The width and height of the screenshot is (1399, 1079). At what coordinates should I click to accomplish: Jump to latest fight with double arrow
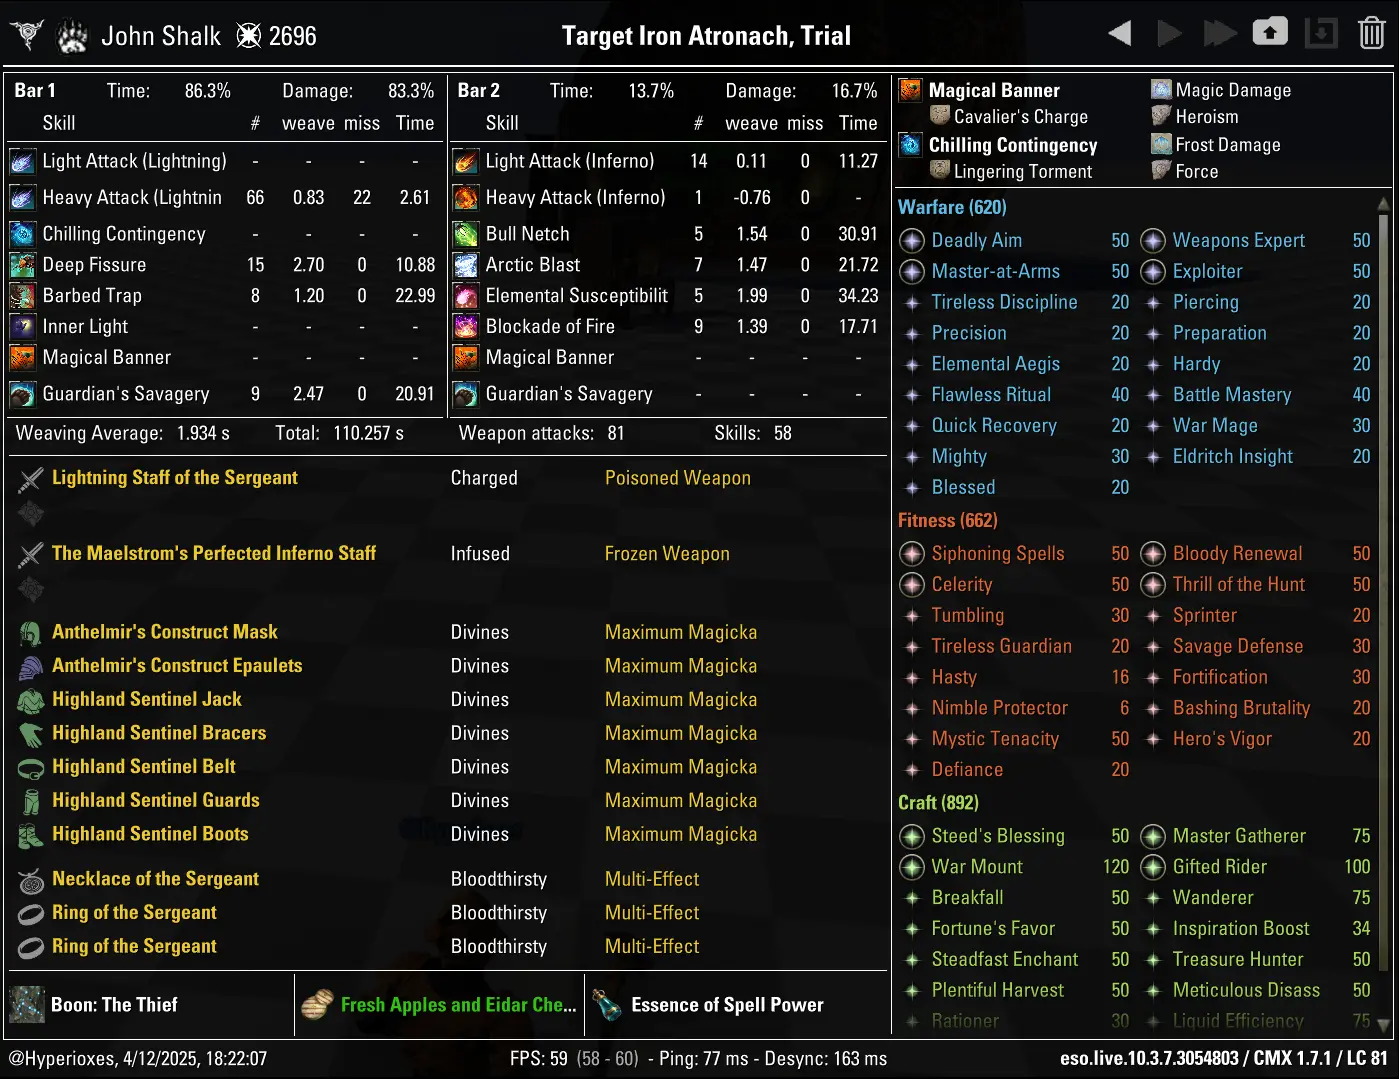tap(1219, 34)
